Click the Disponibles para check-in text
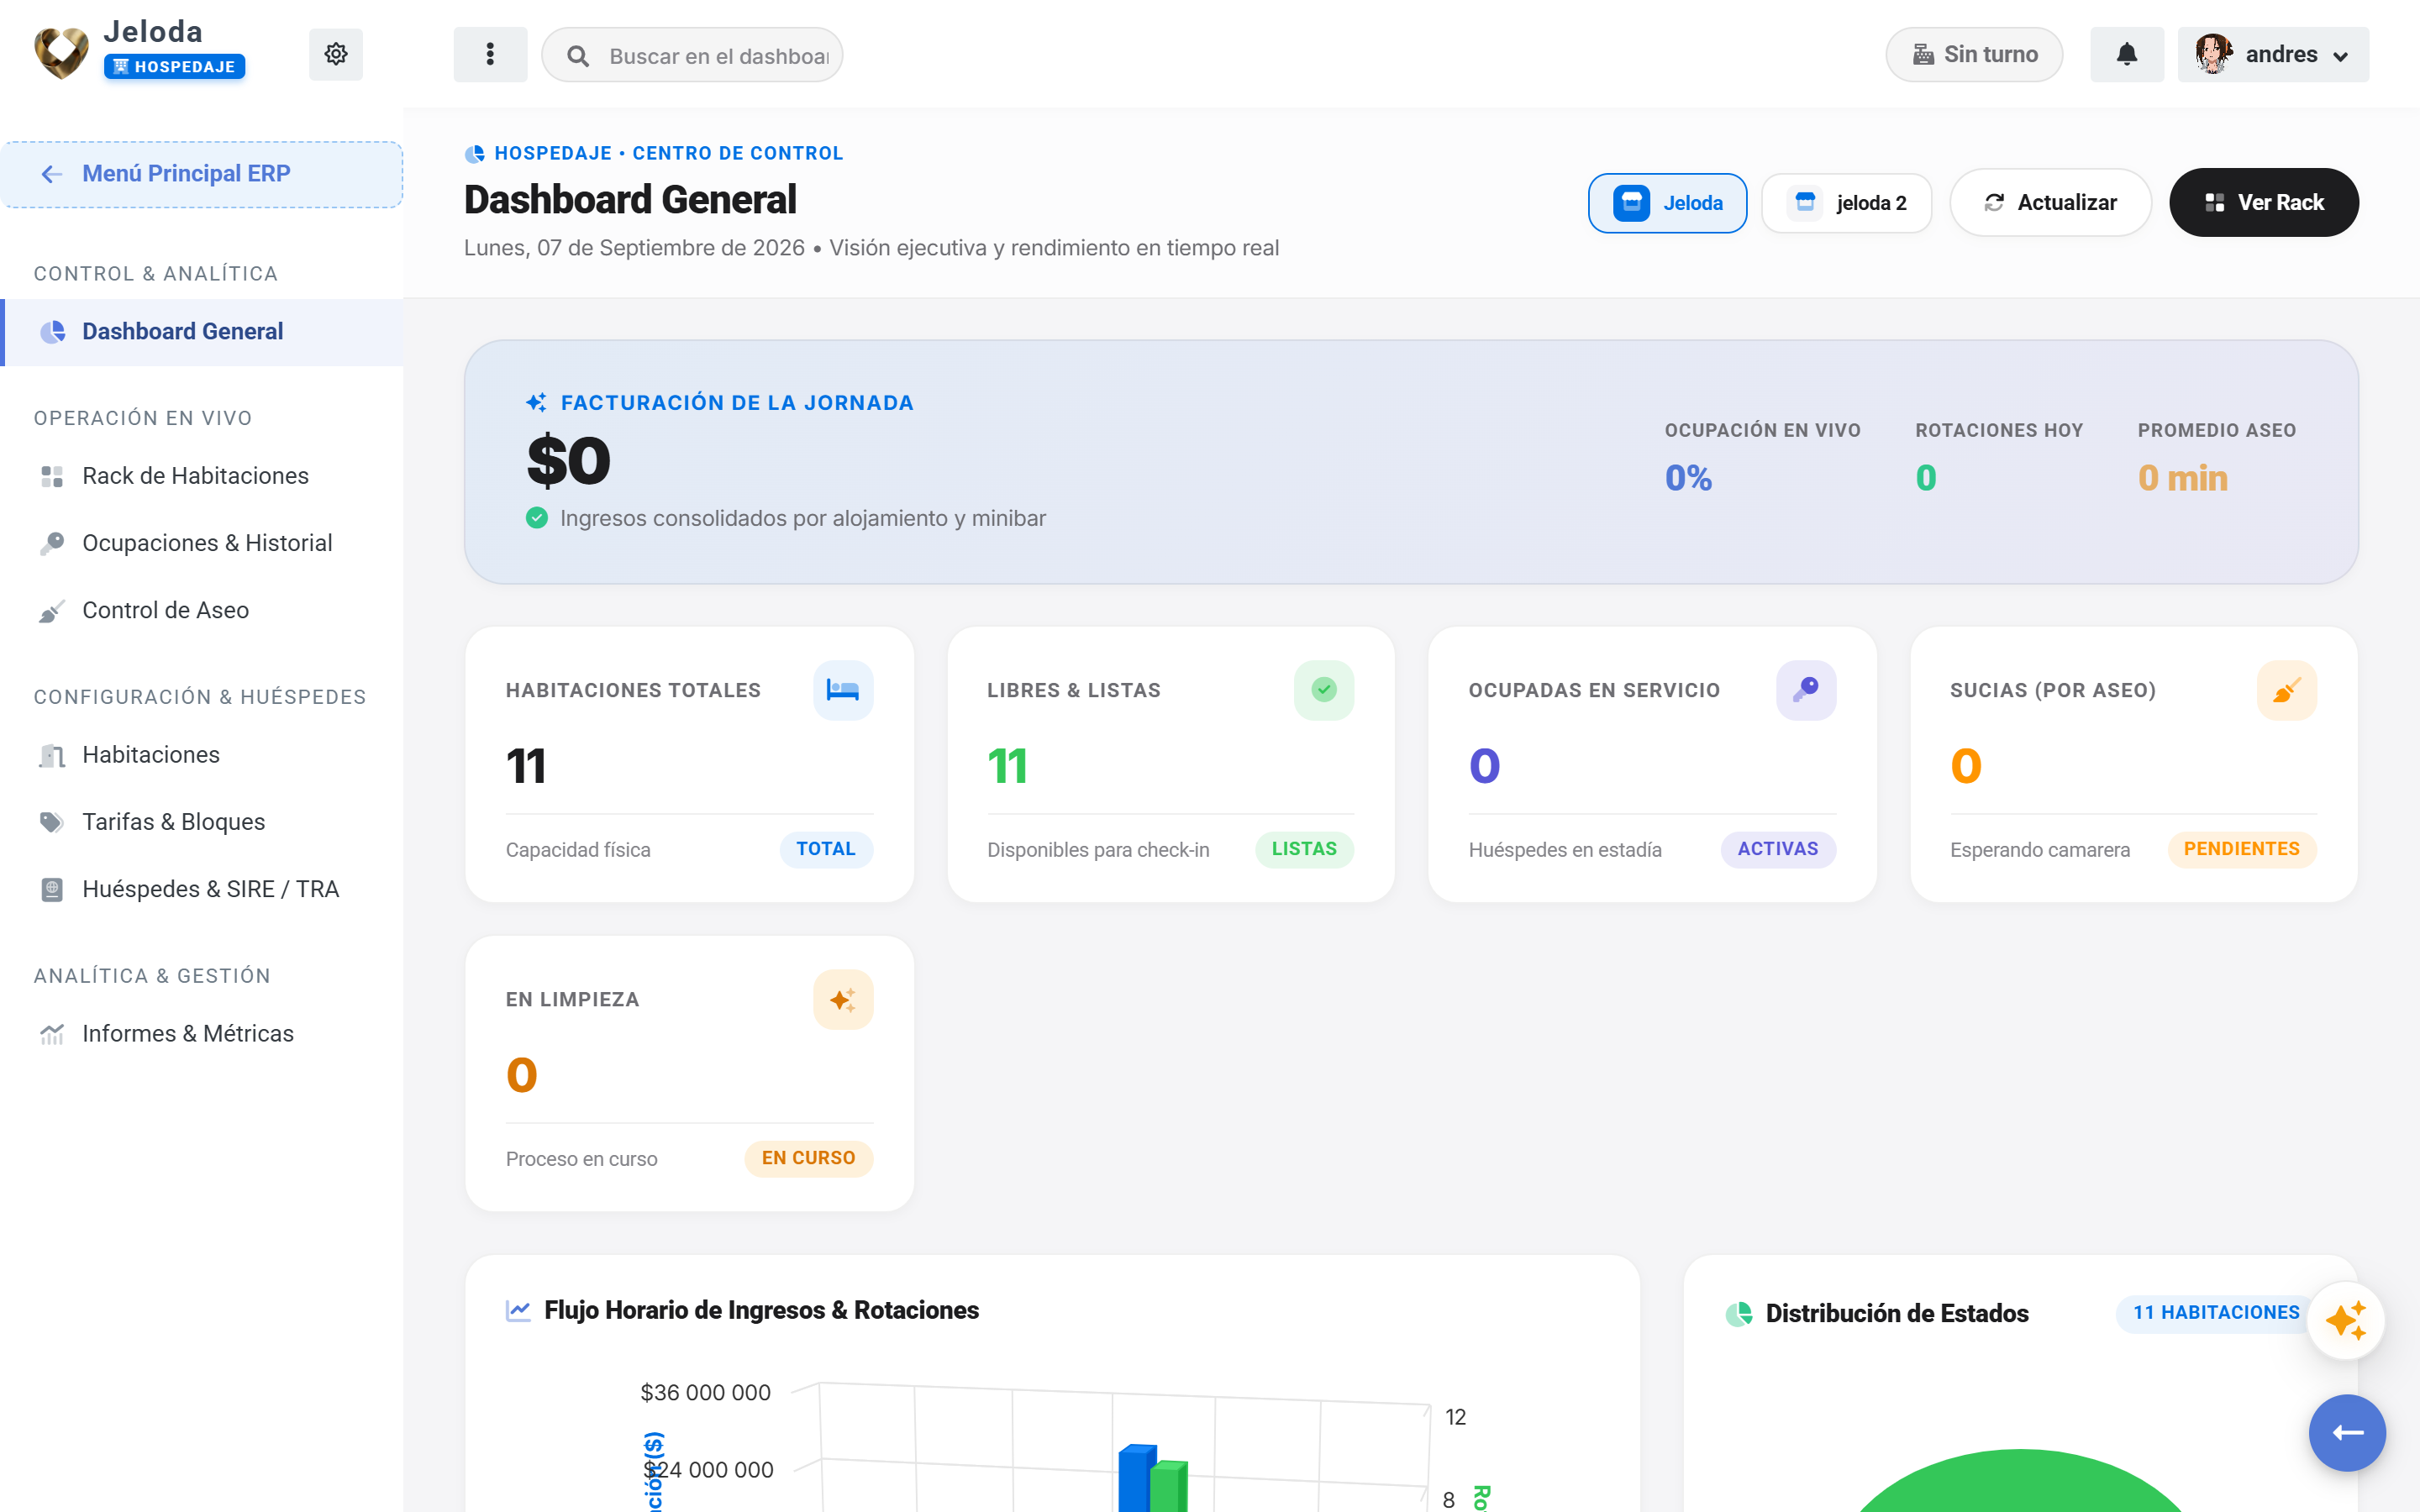This screenshot has height=1512, width=2420. pos(1098,850)
